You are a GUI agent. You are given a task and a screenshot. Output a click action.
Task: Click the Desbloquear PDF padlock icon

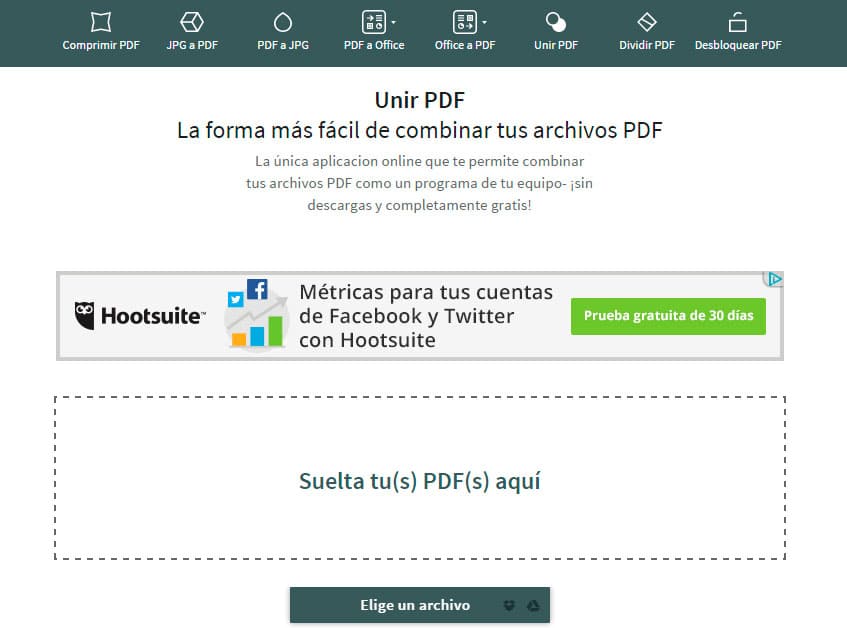(x=737, y=22)
